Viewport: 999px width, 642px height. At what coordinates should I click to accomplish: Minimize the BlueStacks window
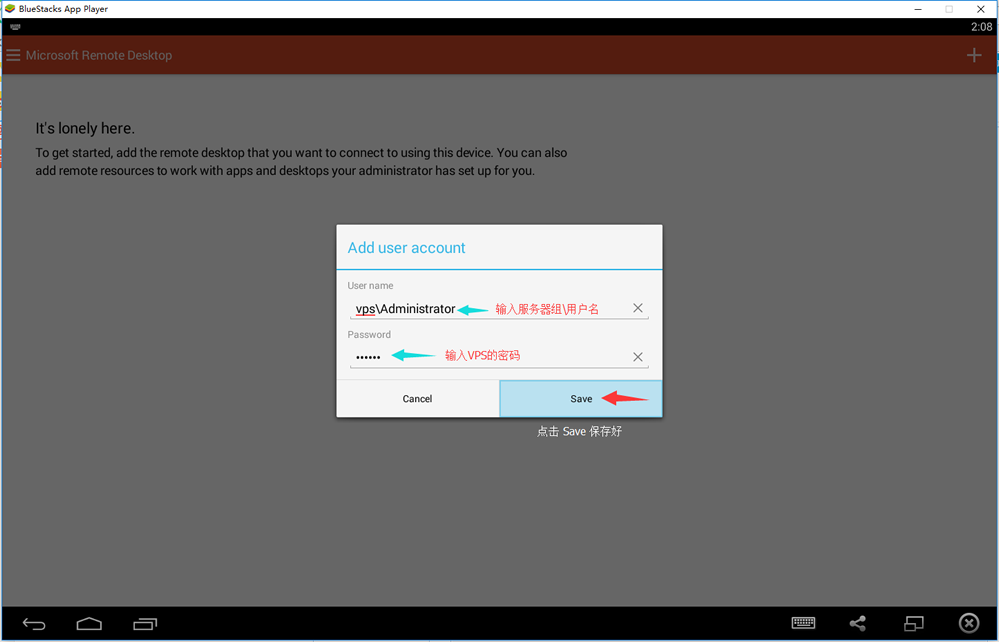pos(918,9)
